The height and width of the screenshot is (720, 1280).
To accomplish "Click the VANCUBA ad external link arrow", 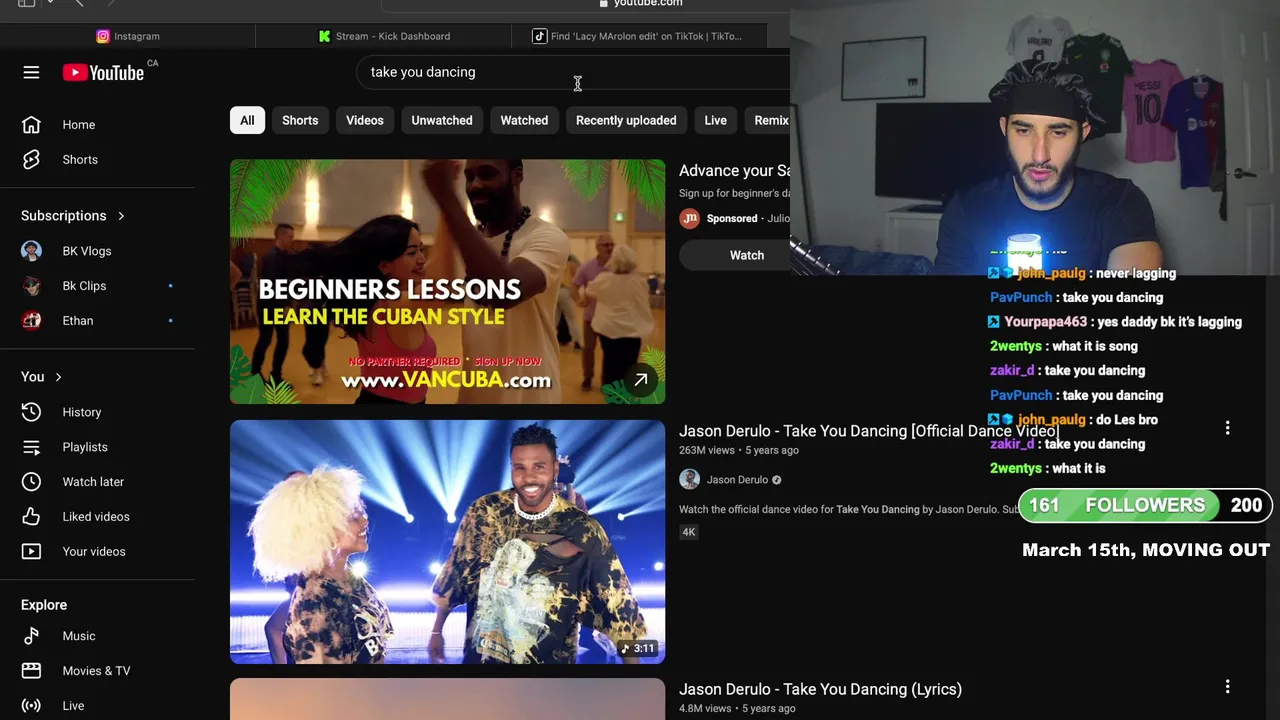I will [x=641, y=380].
